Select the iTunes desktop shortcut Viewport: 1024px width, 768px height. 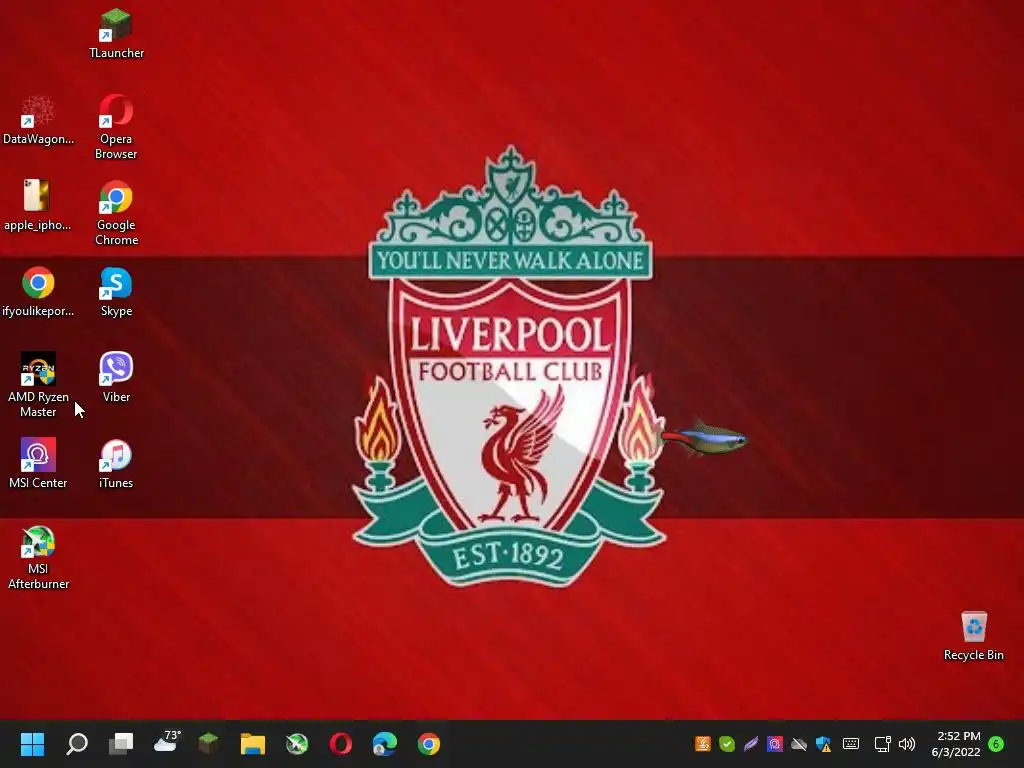116,464
